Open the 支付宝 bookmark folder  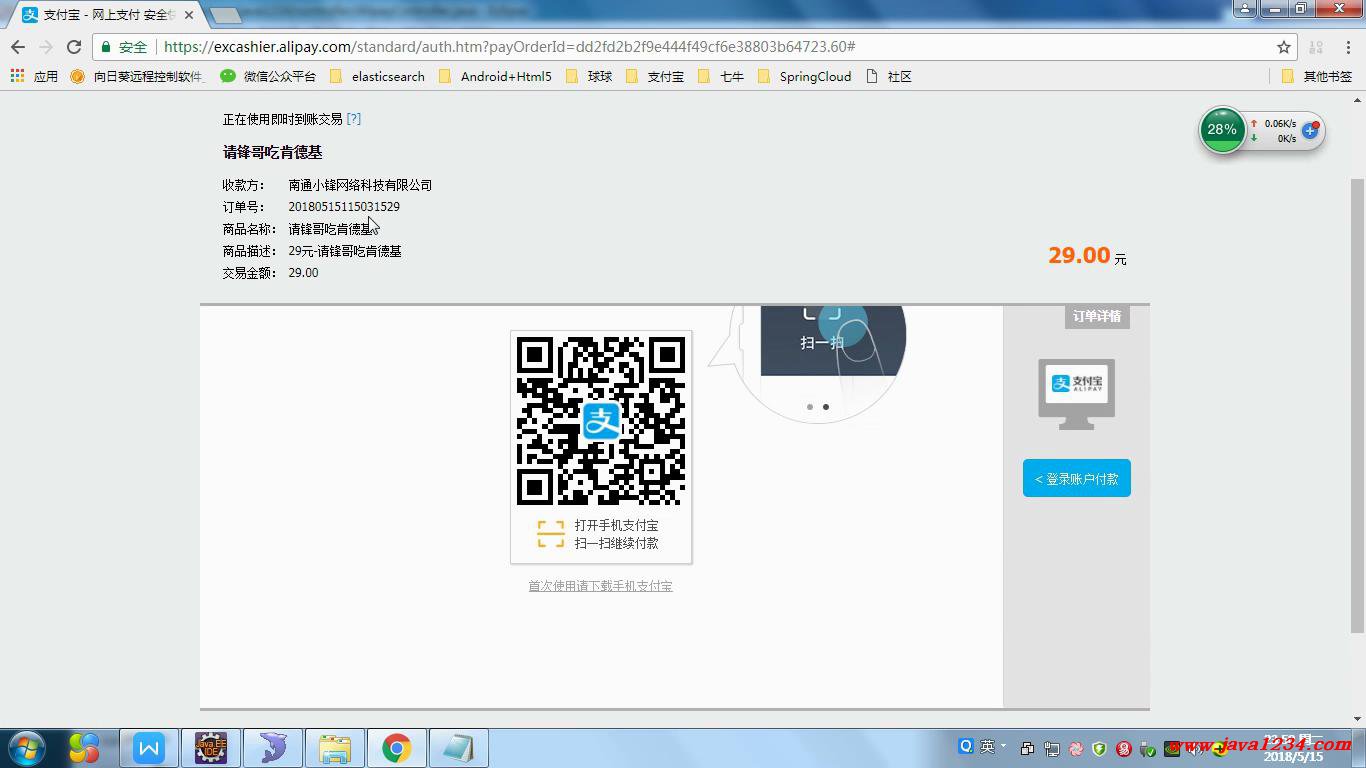(655, 76)
